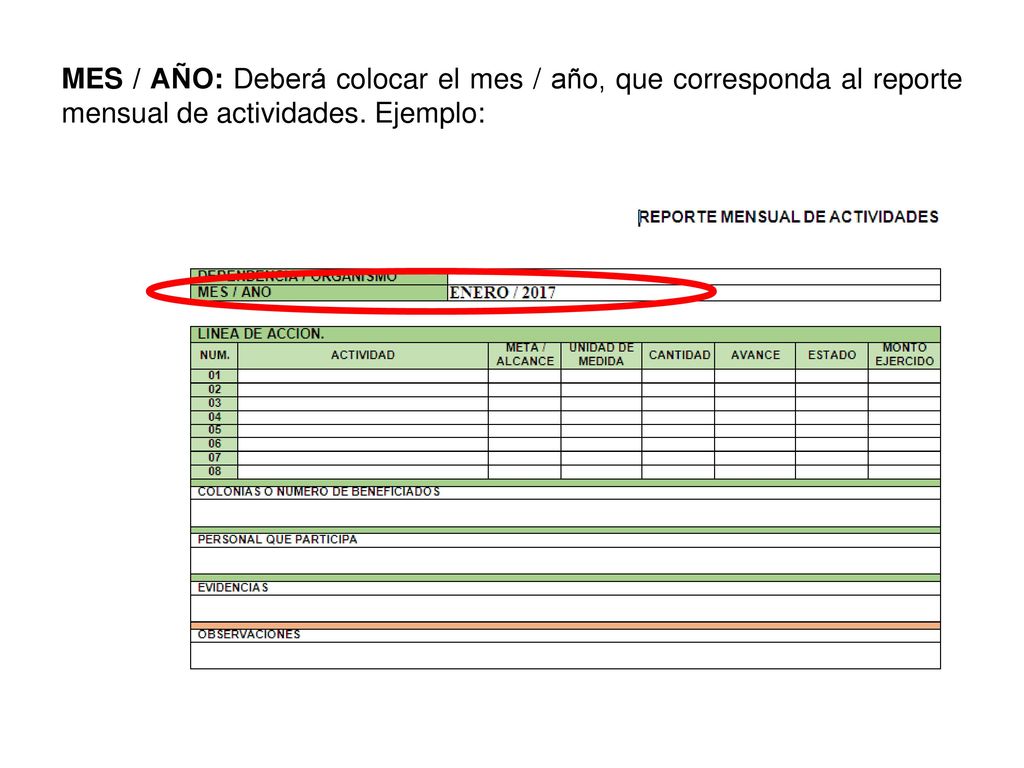Viewport: 1024px width, 768px height.
Task: Select row number 02
Action: pos(215,390)
